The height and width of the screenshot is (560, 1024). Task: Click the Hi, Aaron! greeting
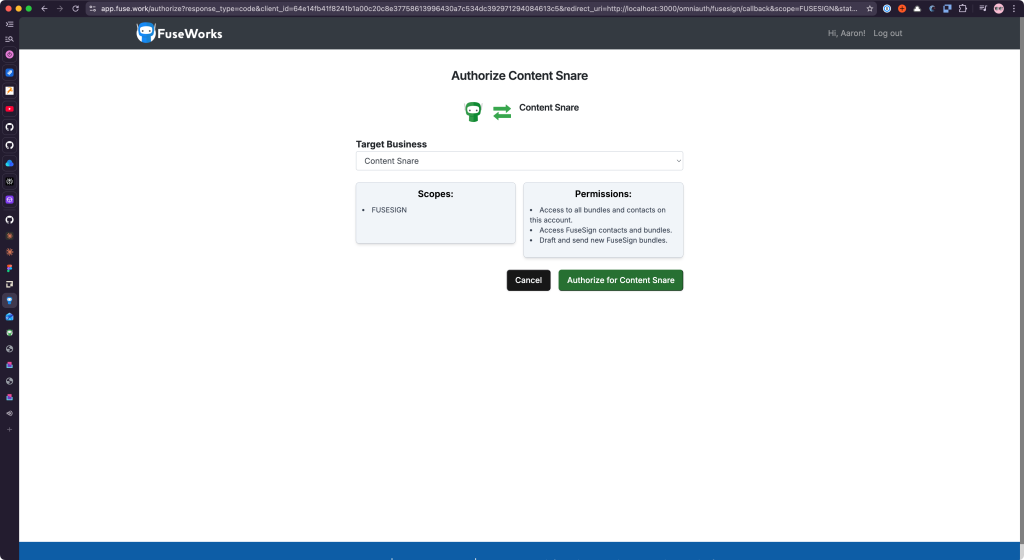click(846, 33)
